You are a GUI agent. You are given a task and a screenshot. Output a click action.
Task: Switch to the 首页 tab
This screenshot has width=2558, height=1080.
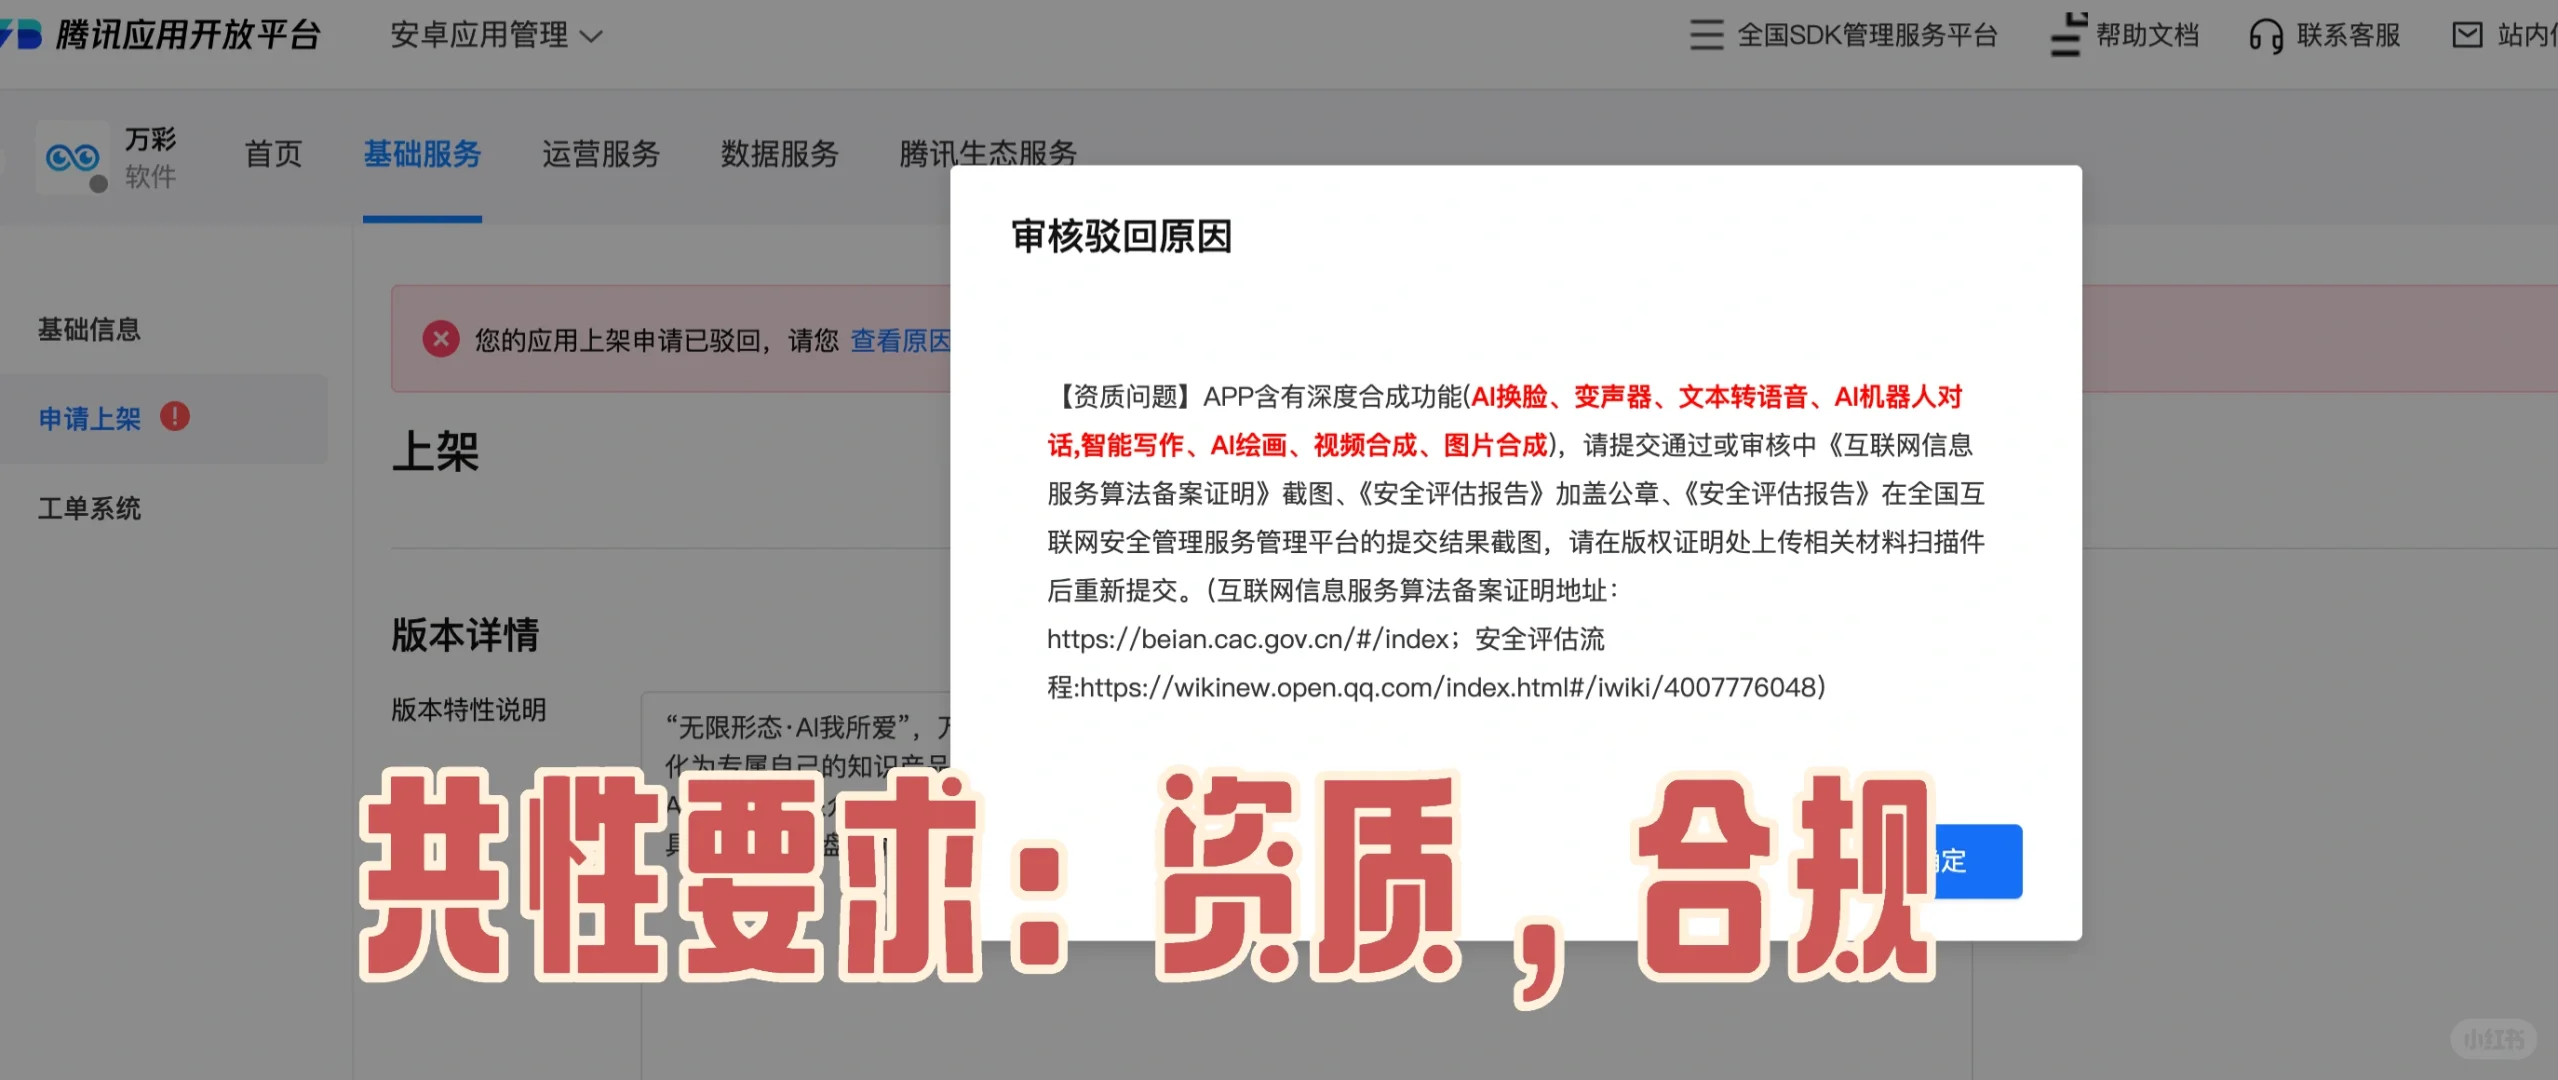point(272,154)
